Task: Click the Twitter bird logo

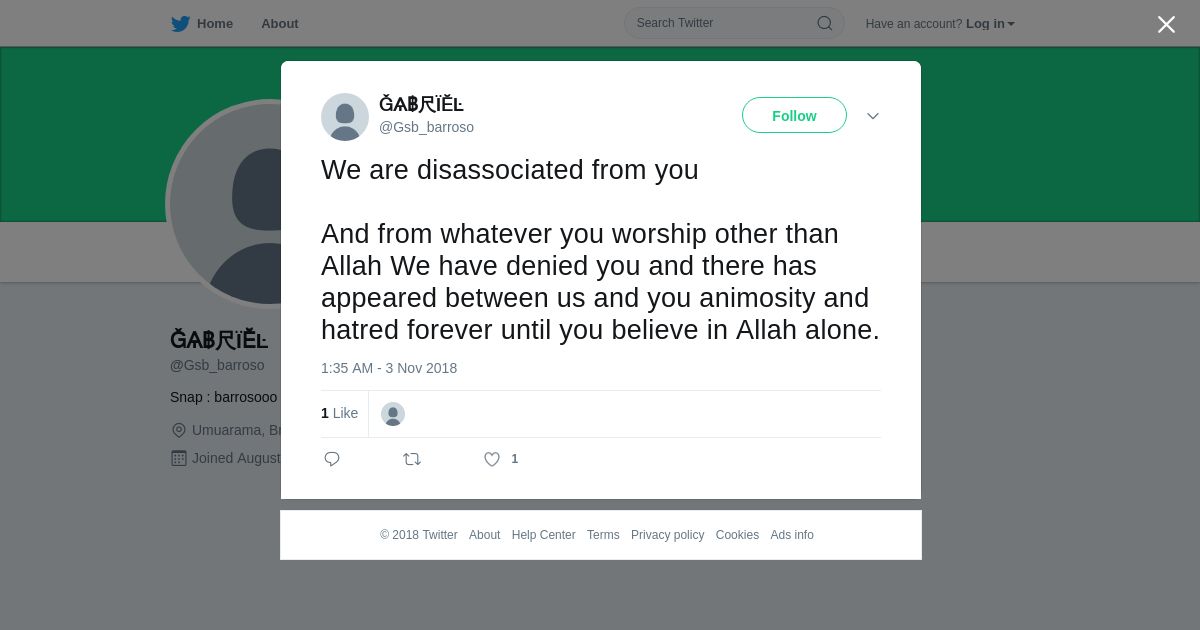Action: [x=180, y=24]
